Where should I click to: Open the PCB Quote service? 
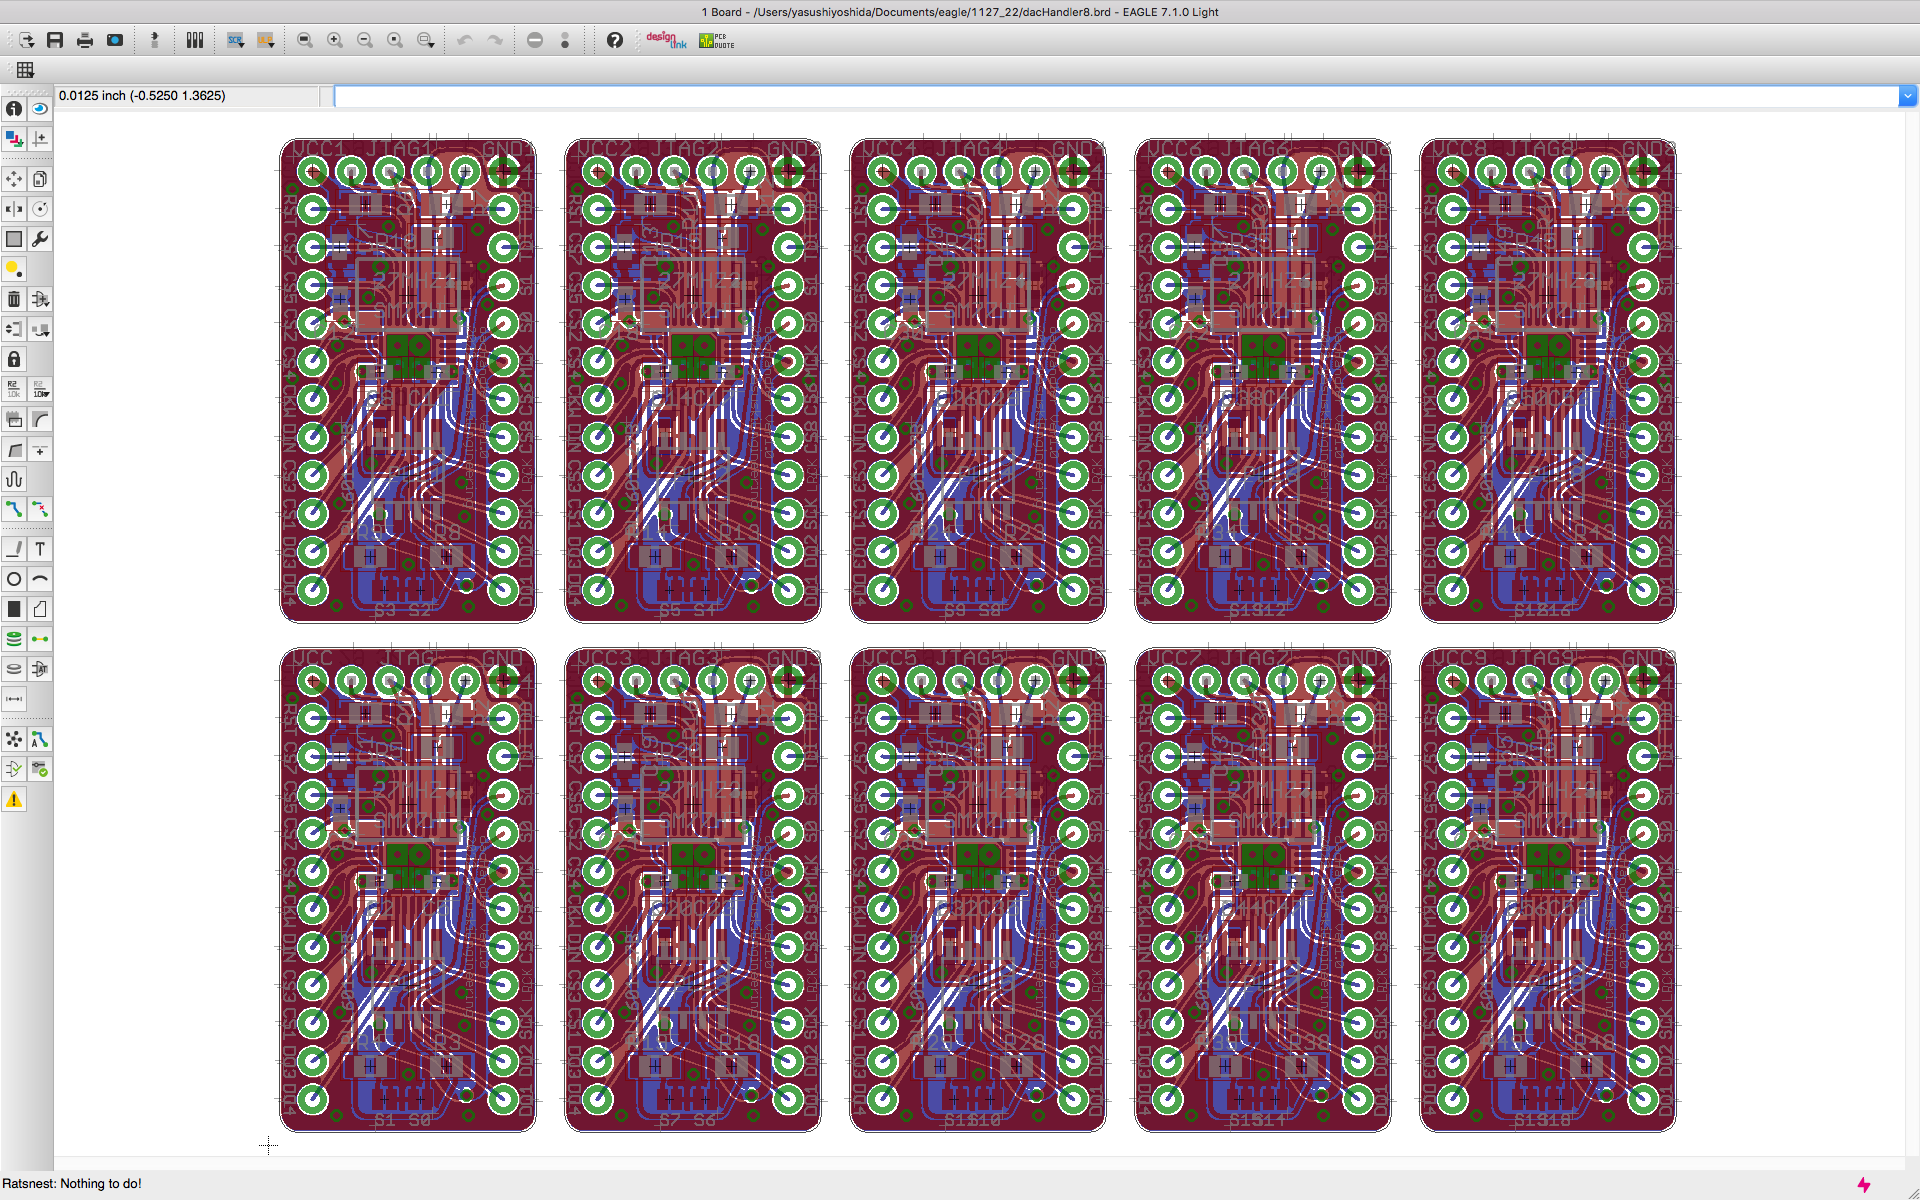click(716, 40)
